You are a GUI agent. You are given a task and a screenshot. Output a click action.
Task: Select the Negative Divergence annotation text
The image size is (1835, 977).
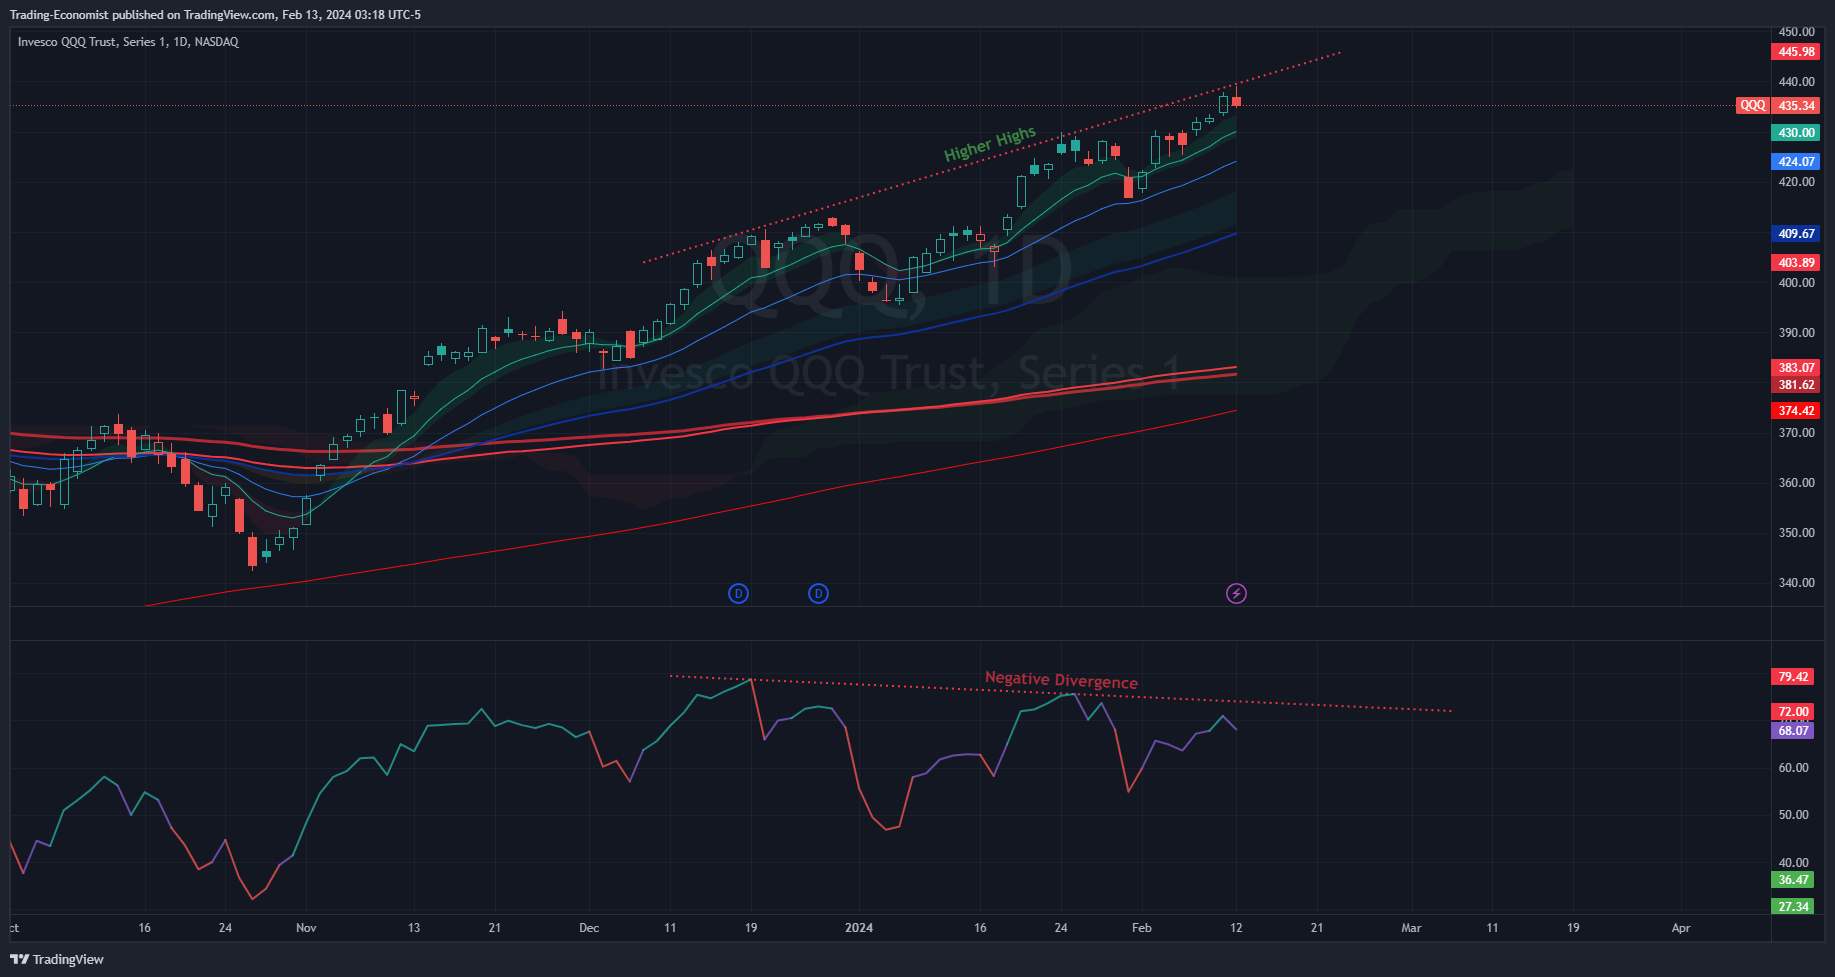tap(1061, 680)
